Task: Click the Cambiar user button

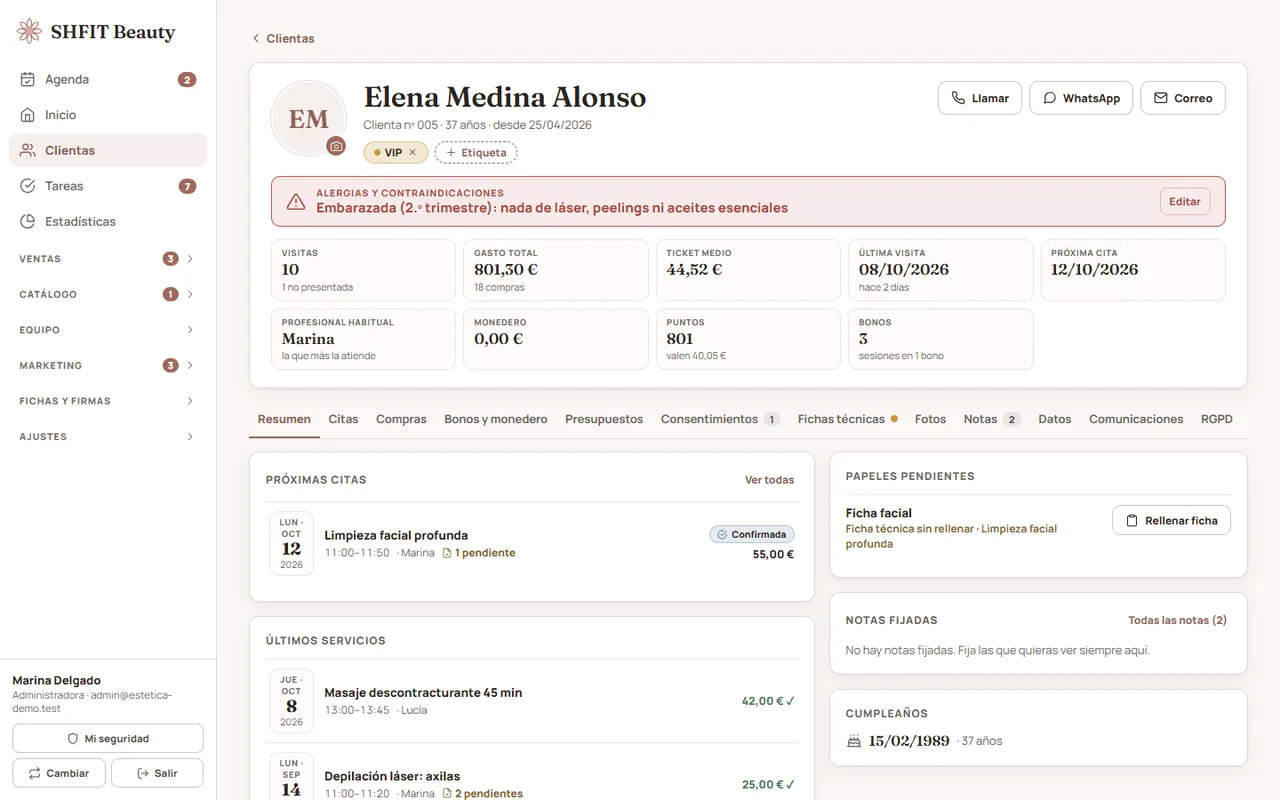Action: (58, 773)
